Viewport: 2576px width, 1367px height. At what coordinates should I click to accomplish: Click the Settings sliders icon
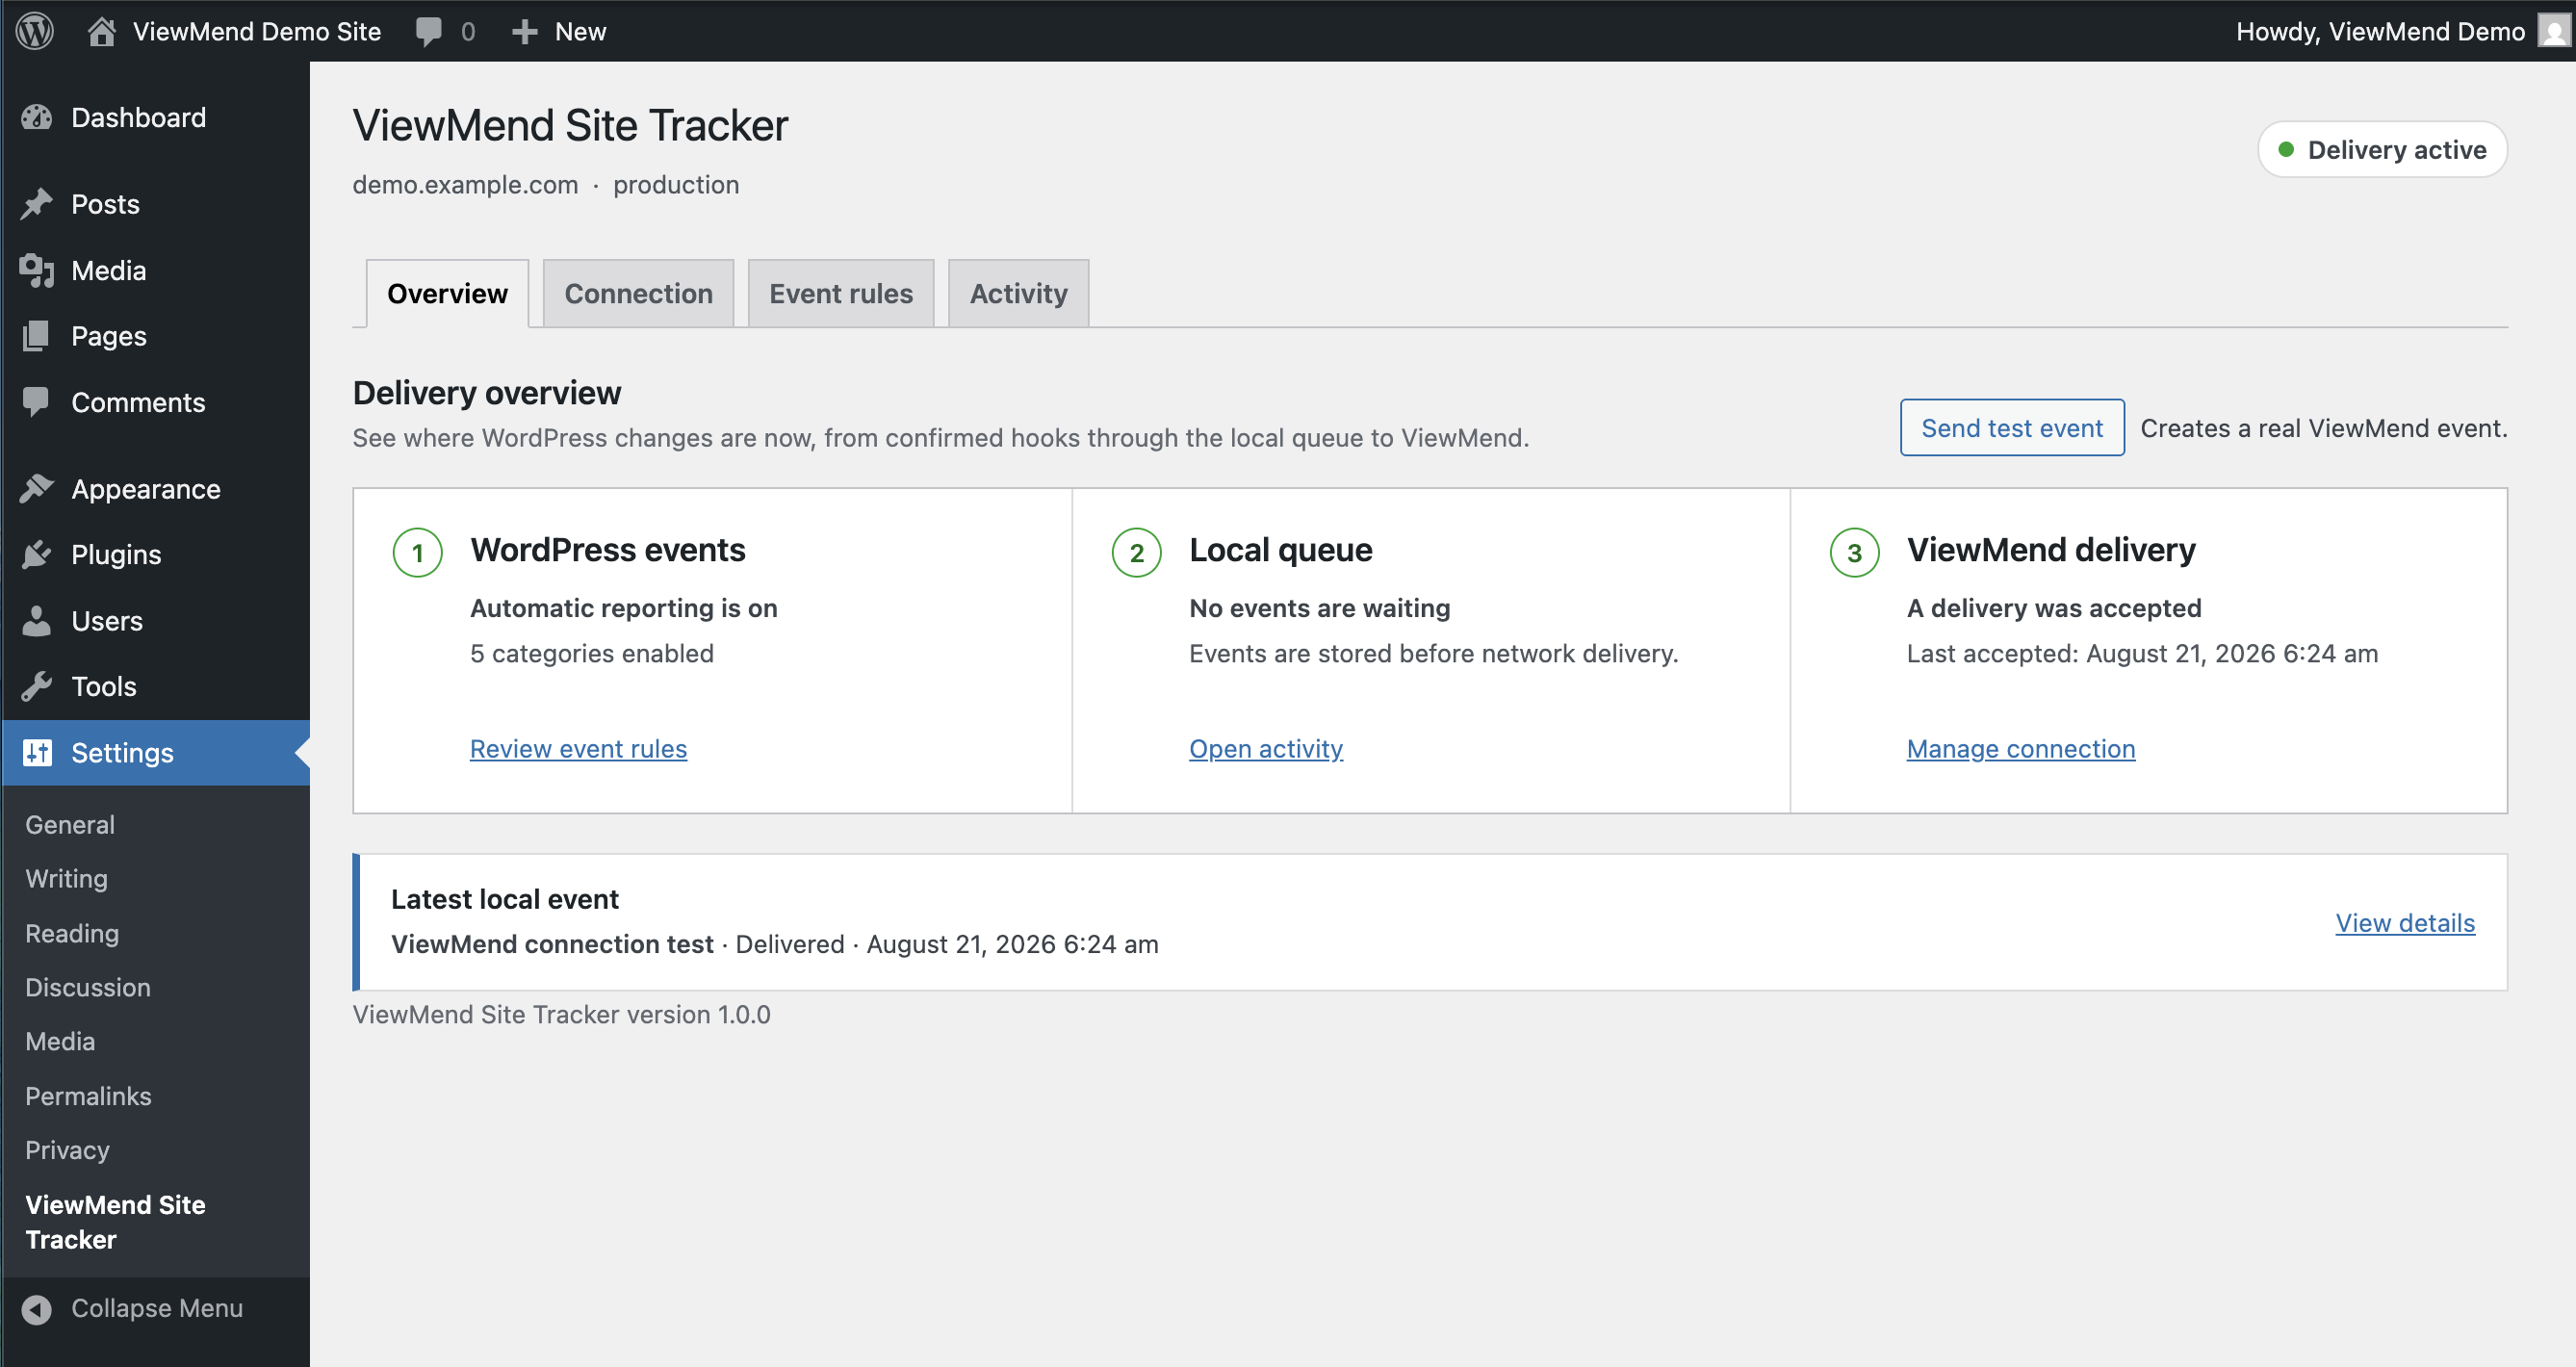[37, 752]
